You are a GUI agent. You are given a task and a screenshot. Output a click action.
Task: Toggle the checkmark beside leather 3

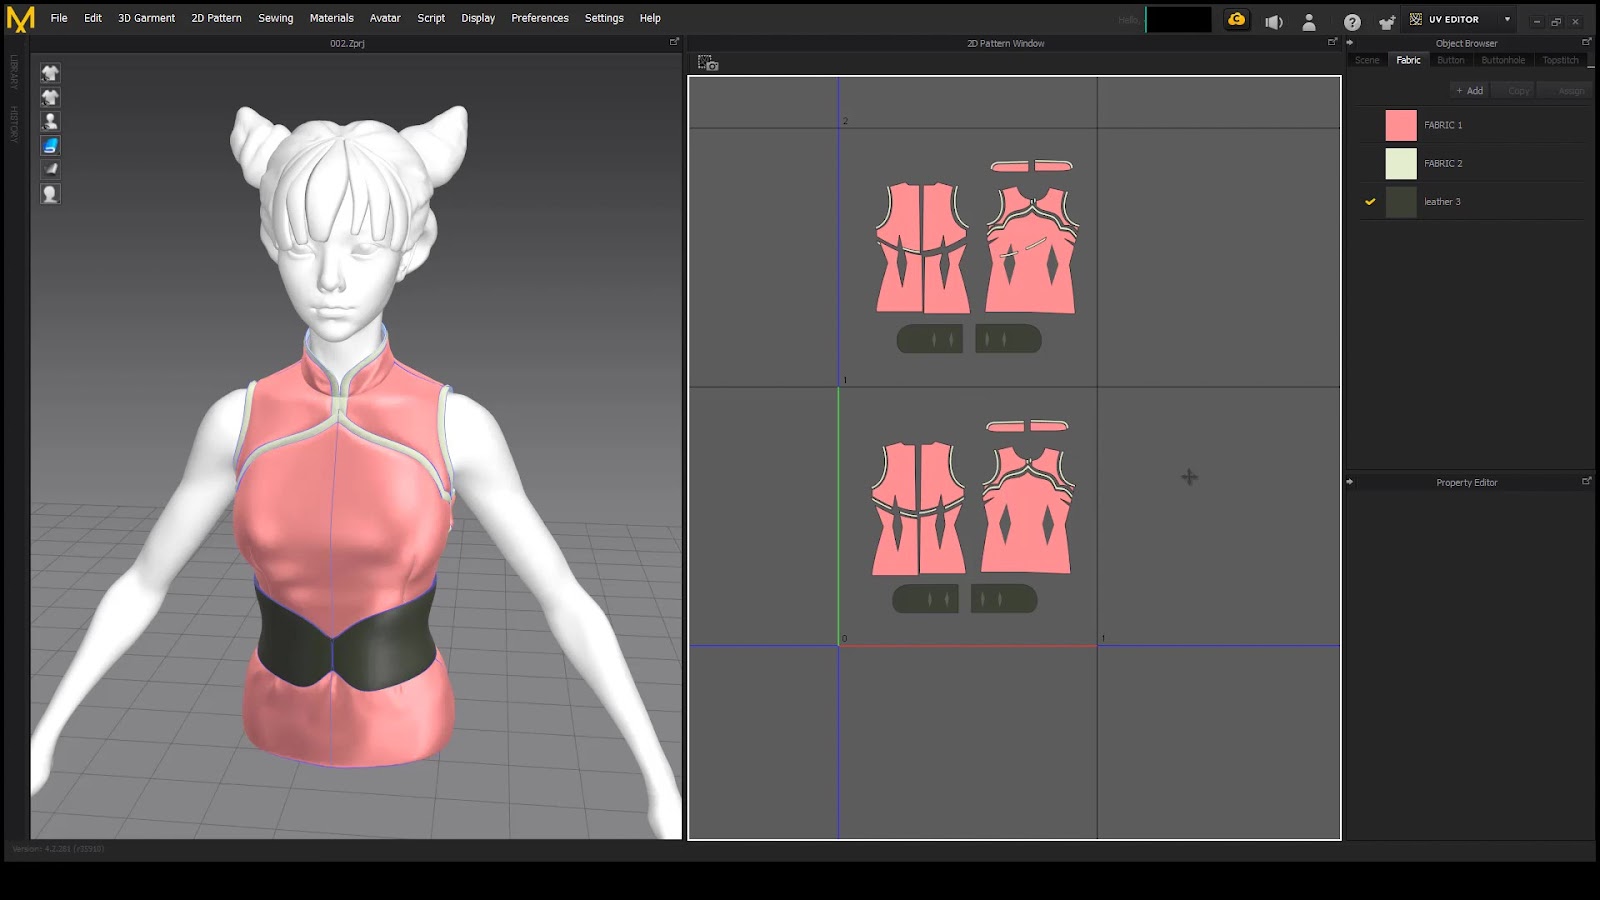coord(1370,202)
